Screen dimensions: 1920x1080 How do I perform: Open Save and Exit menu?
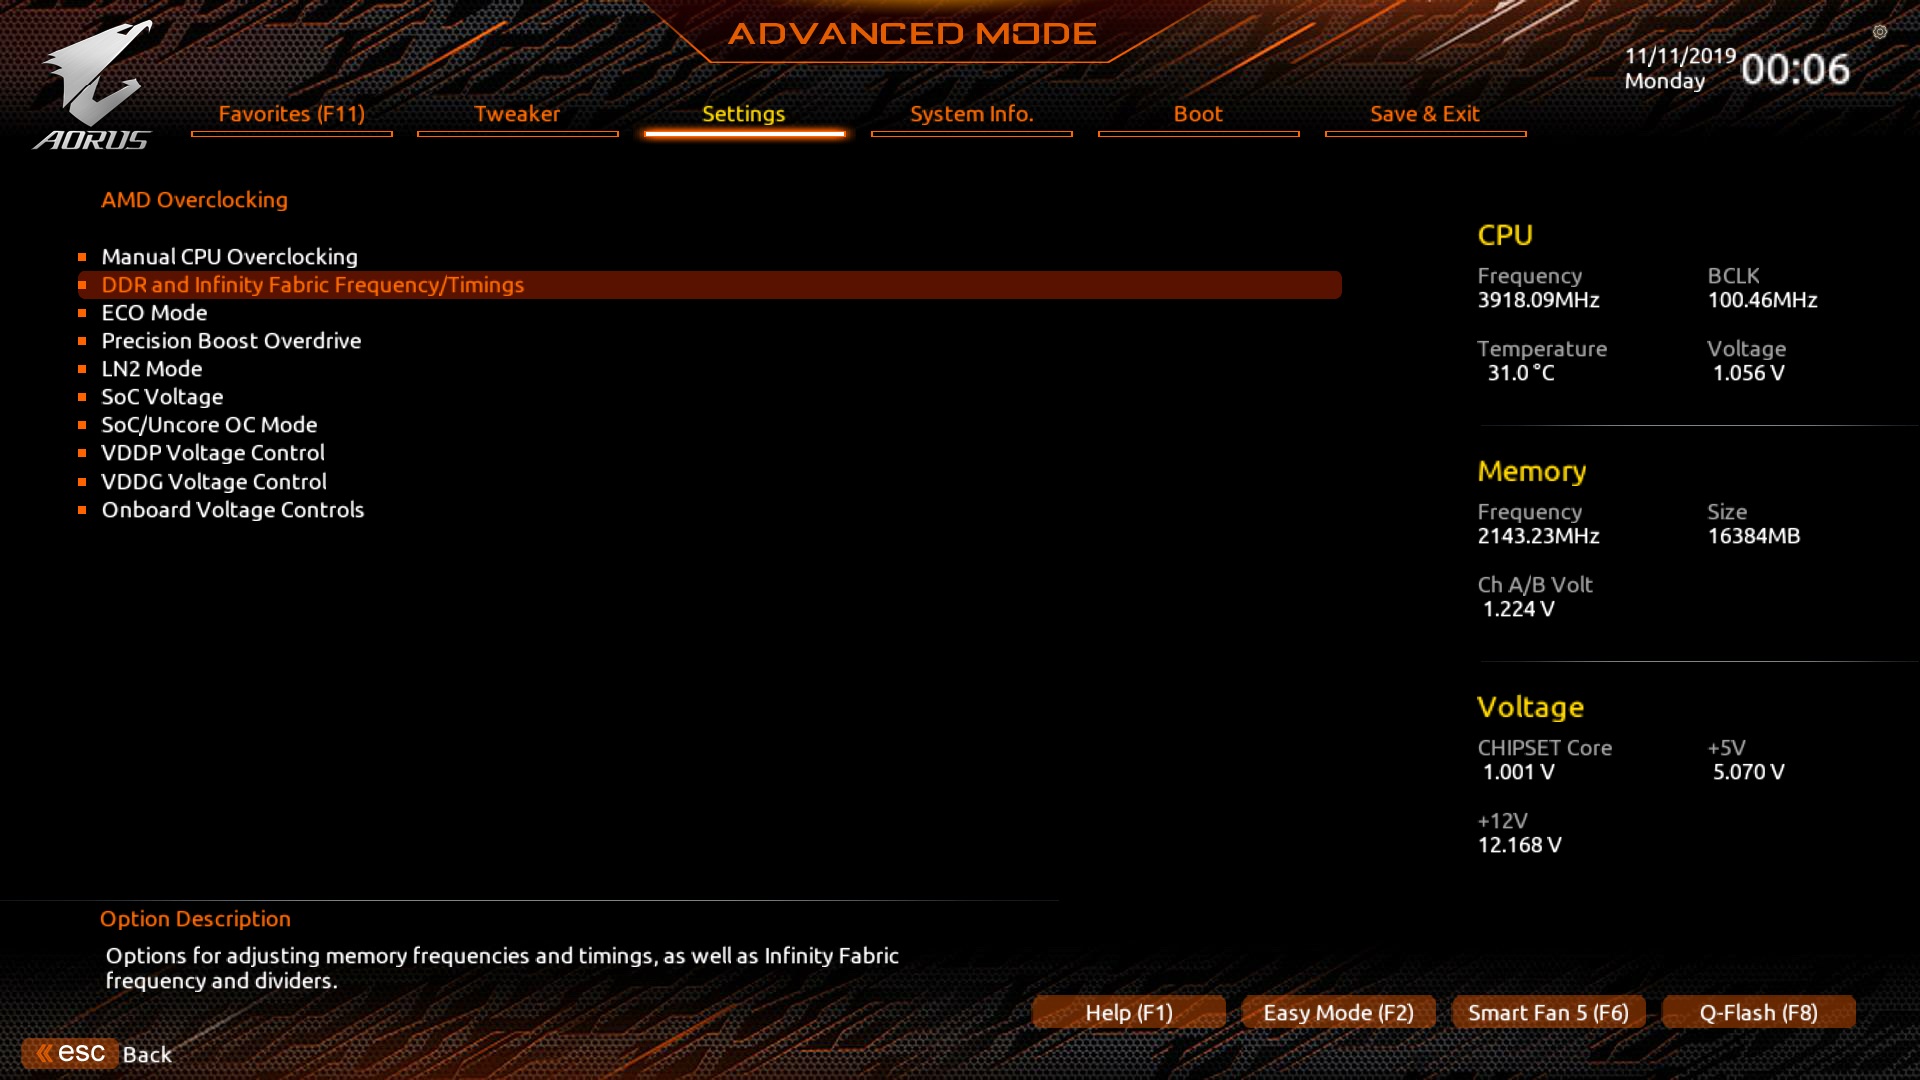[x=1424, y=113]
